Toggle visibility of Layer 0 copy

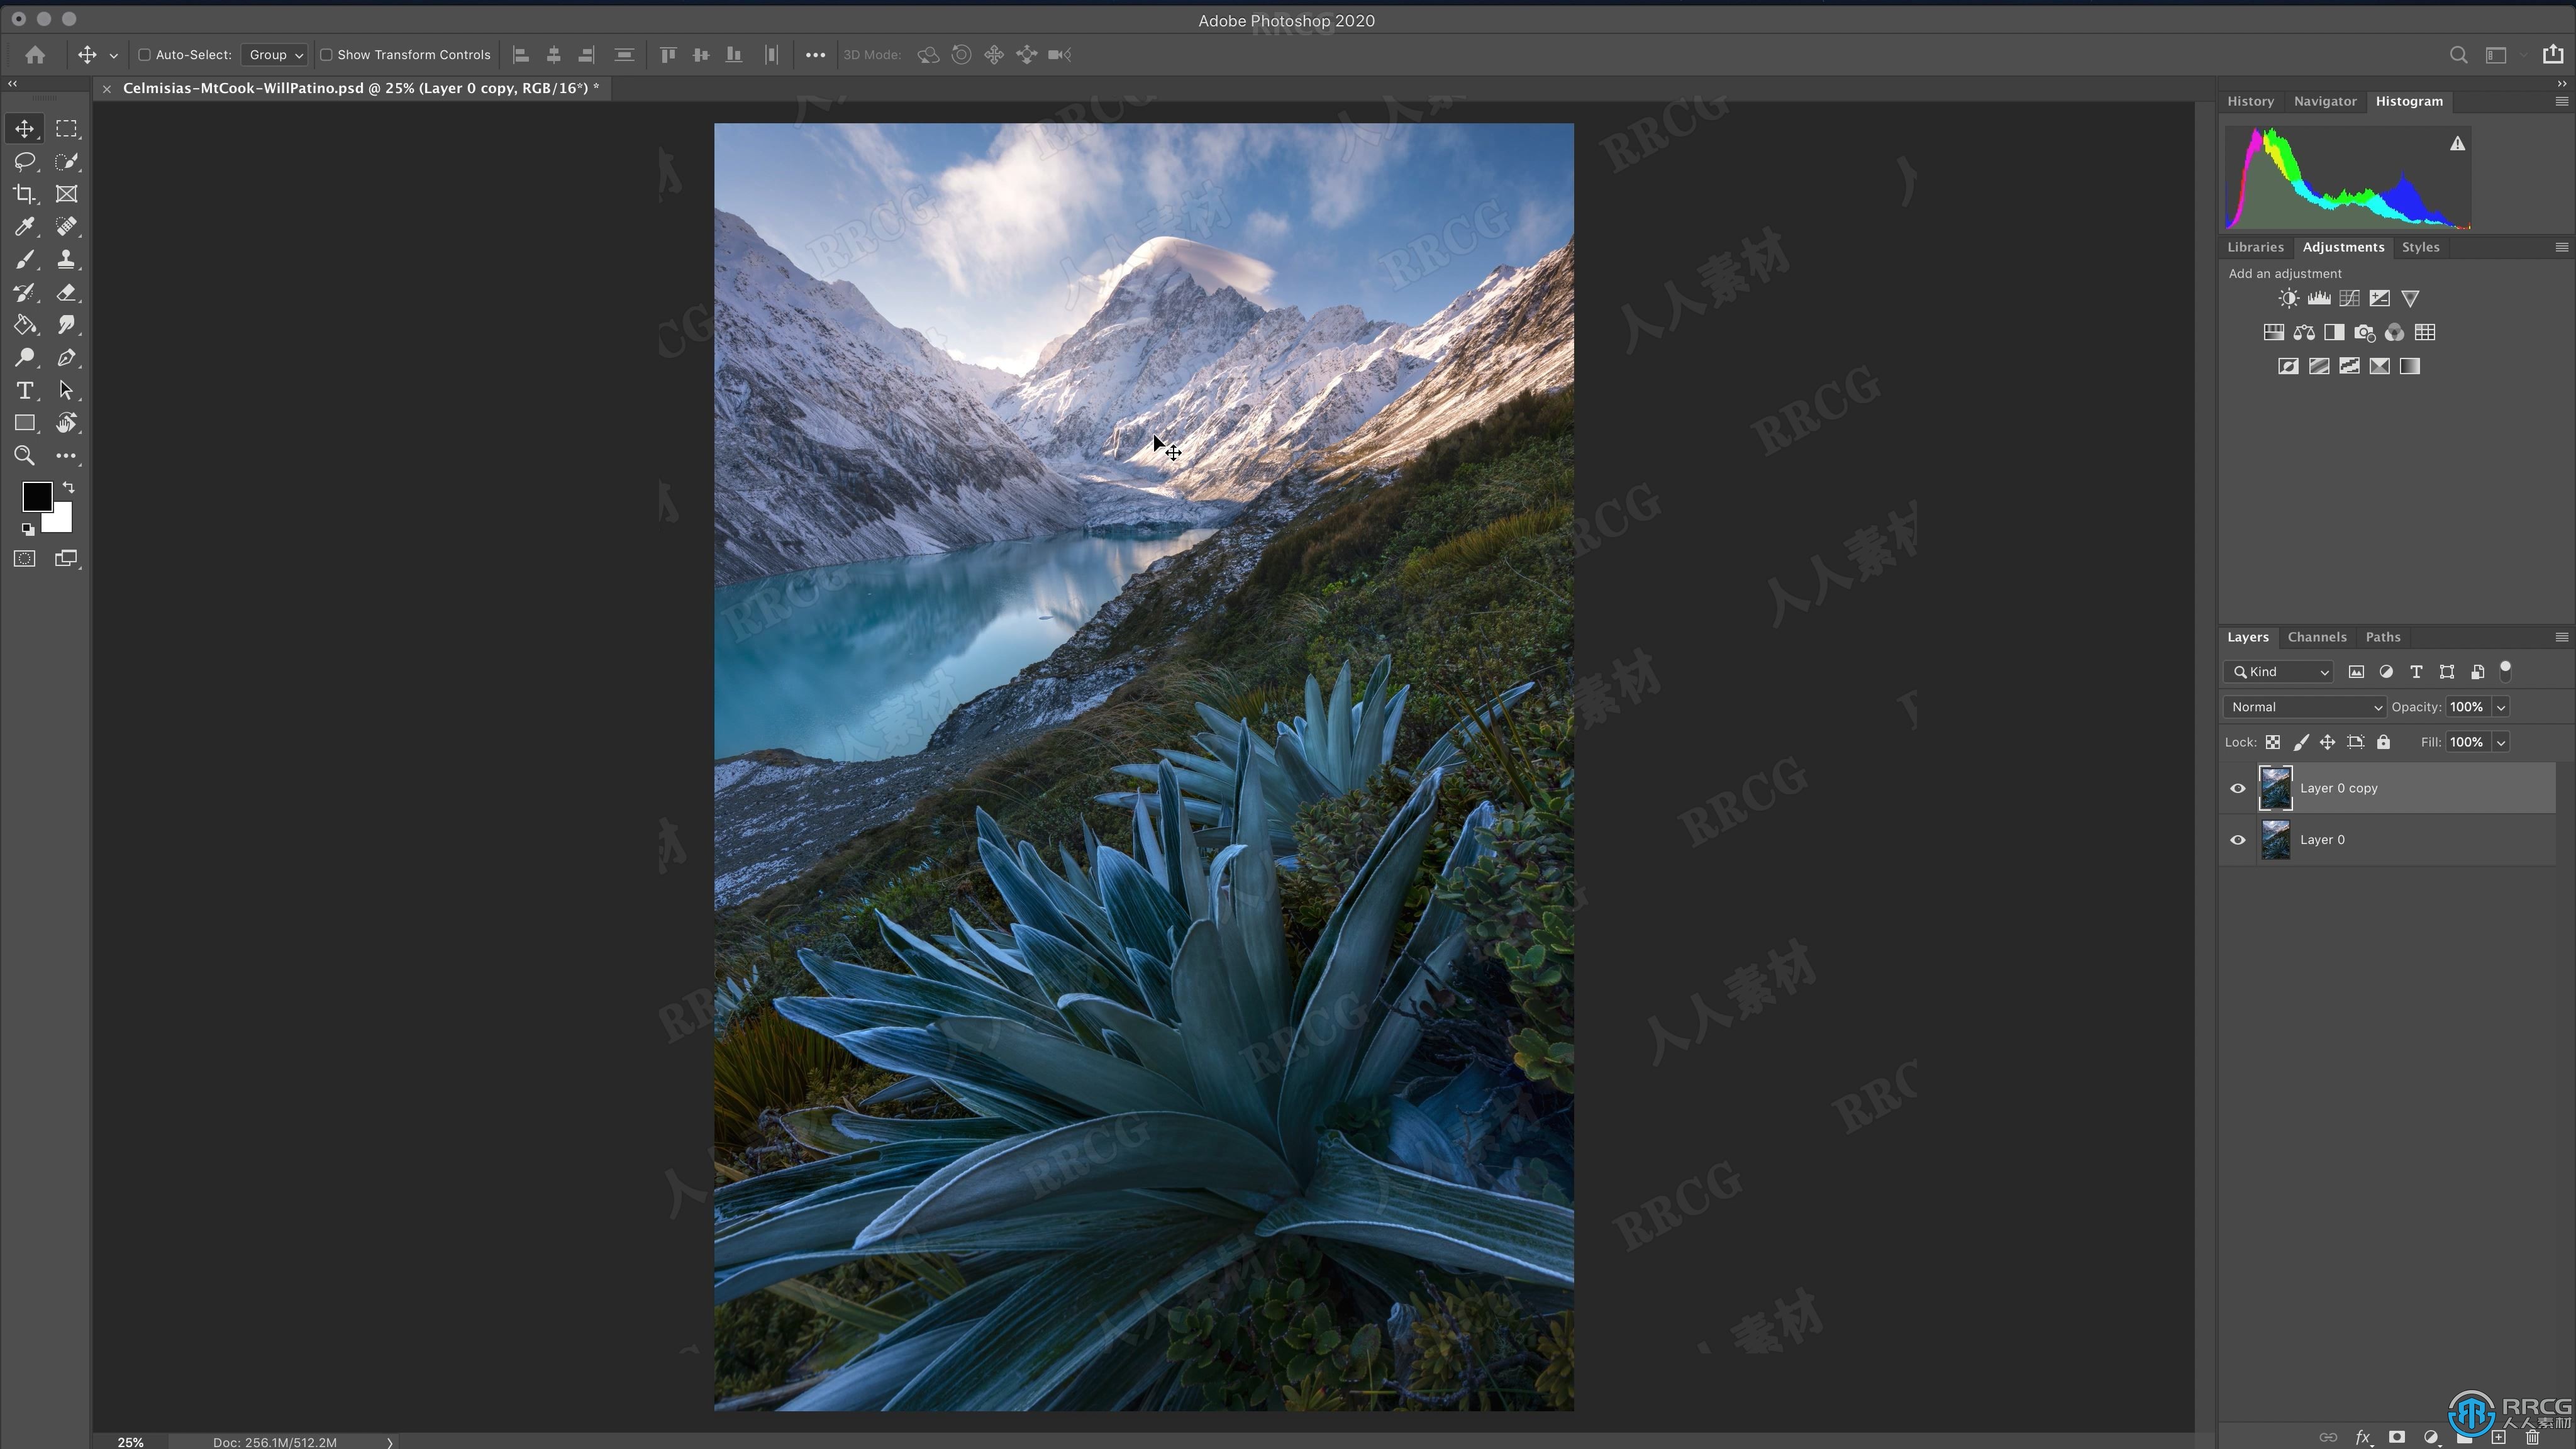[2238, 787]
